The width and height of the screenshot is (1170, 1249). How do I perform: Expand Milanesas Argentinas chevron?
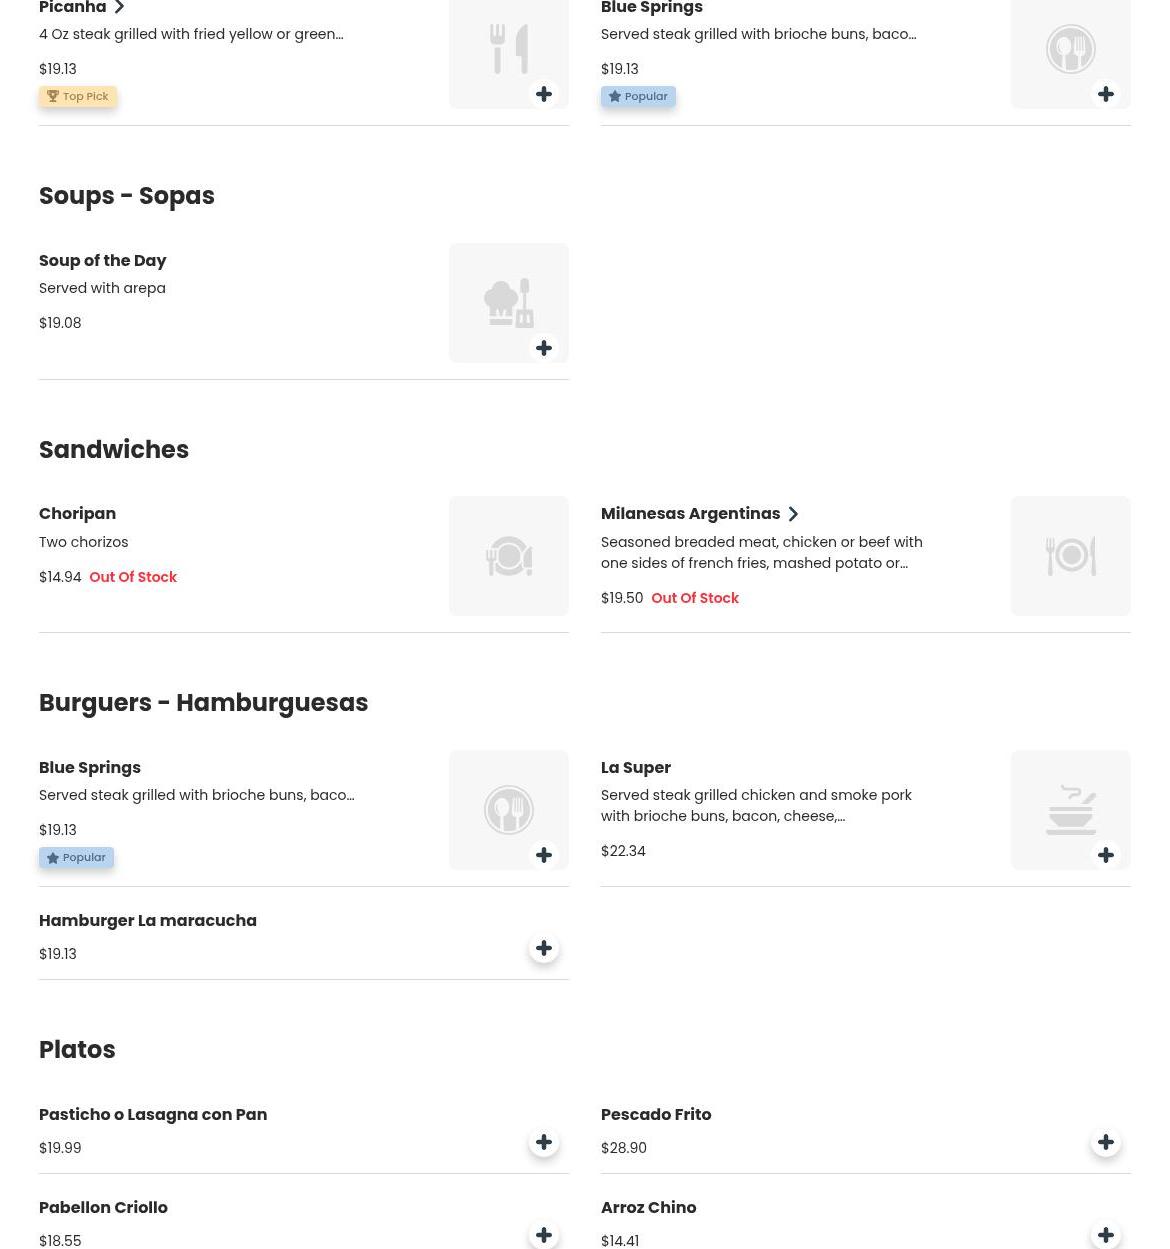tap(793, 514)
